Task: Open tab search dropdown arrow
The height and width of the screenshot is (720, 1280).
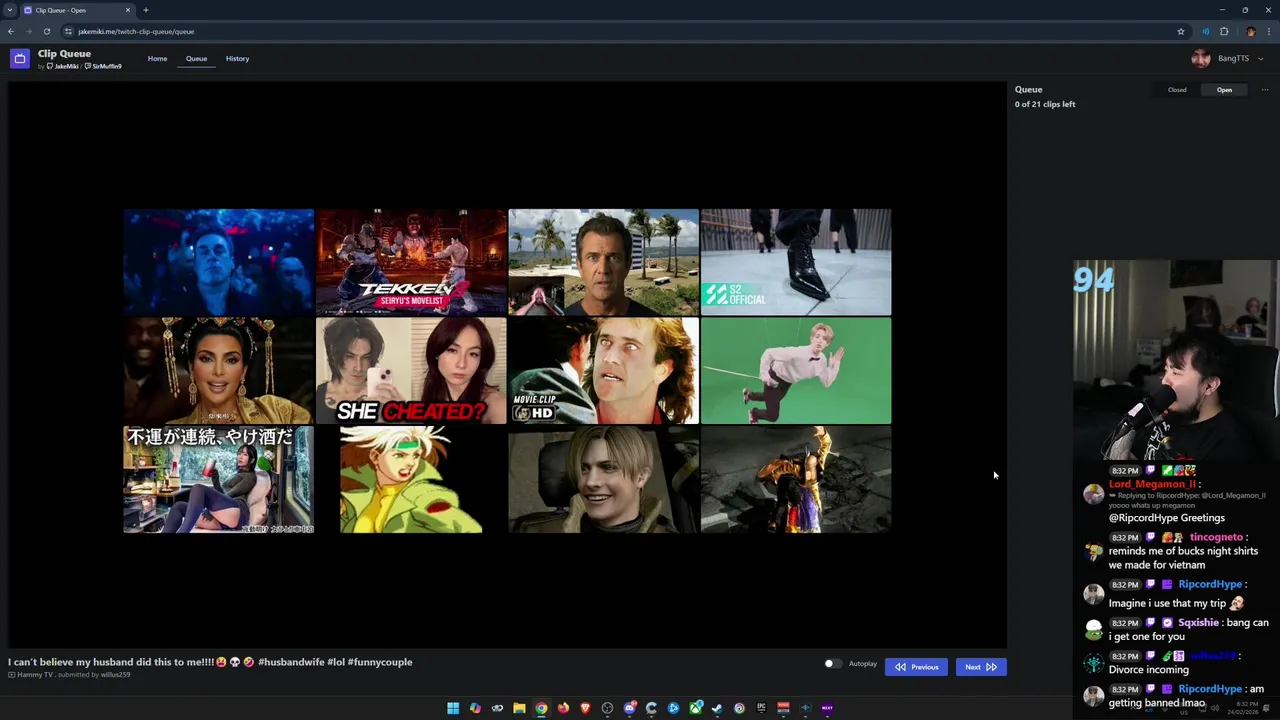Action: click(10, 10)
